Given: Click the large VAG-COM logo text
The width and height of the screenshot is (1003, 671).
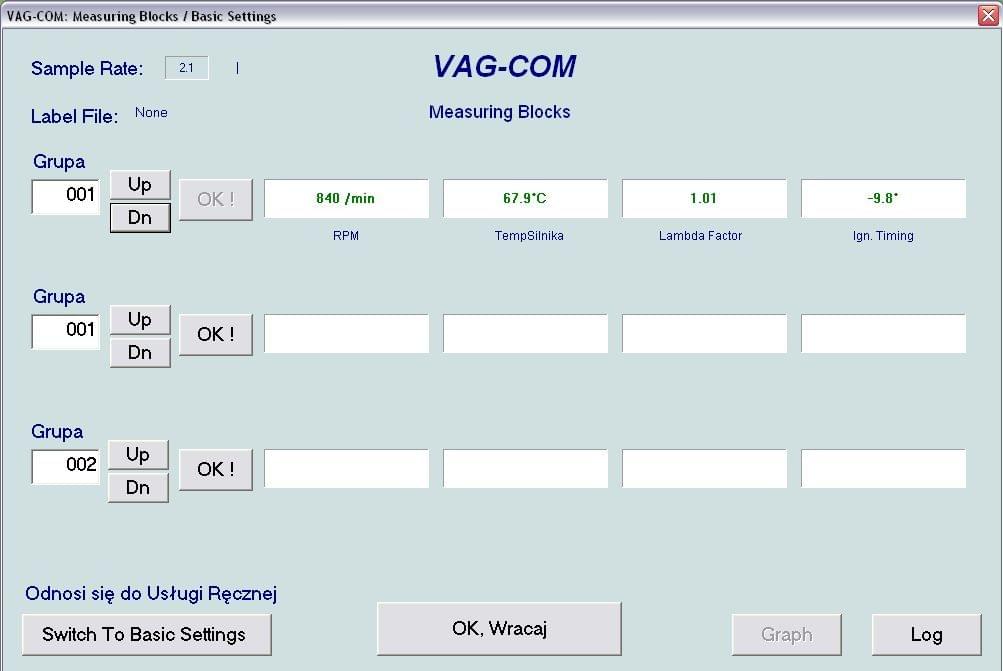Looking at the screenshot, I should (x=505, y=67).
